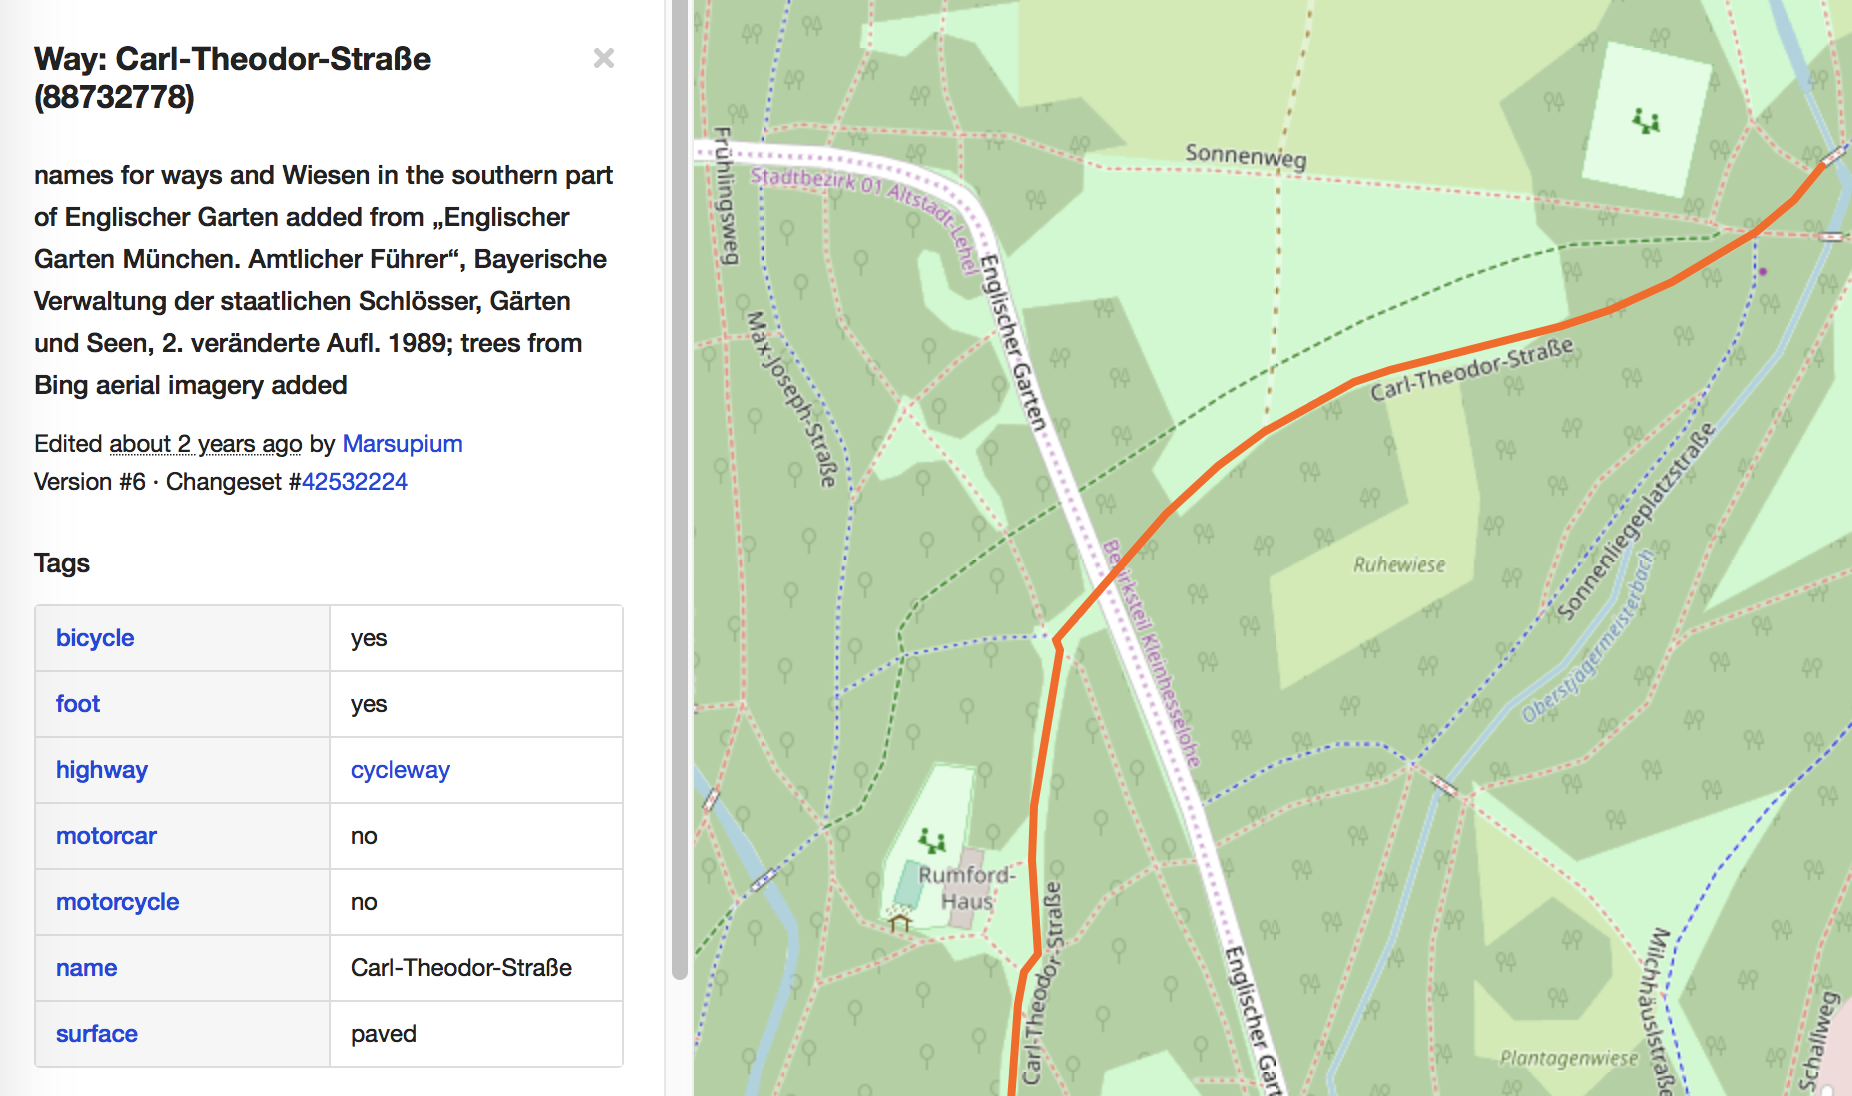Image resolution: width=1852 pixels, height=1096 pixels.
Task: Click the green park marker in the clearing top right
Action: click(1645, 120)
